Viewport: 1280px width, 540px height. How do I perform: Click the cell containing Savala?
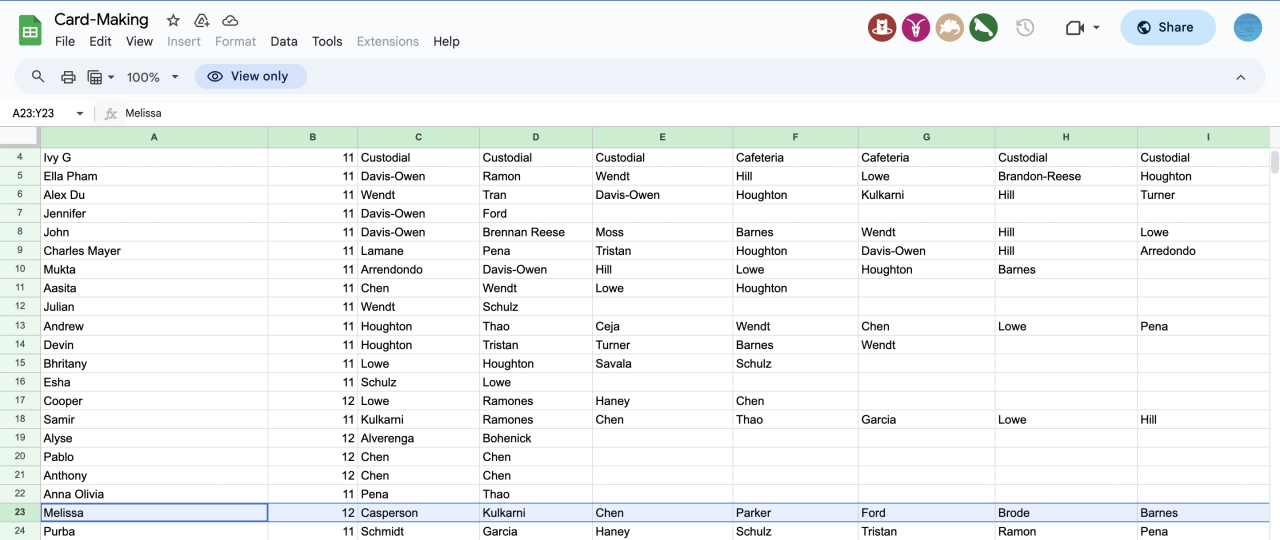click(x=662, y=363)
